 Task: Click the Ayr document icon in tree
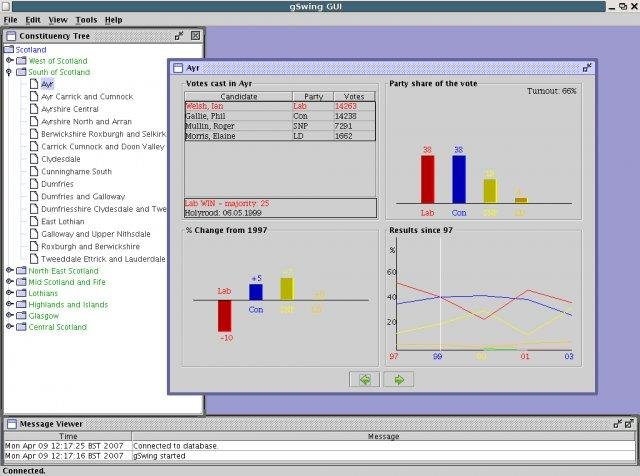click(34, 84)
